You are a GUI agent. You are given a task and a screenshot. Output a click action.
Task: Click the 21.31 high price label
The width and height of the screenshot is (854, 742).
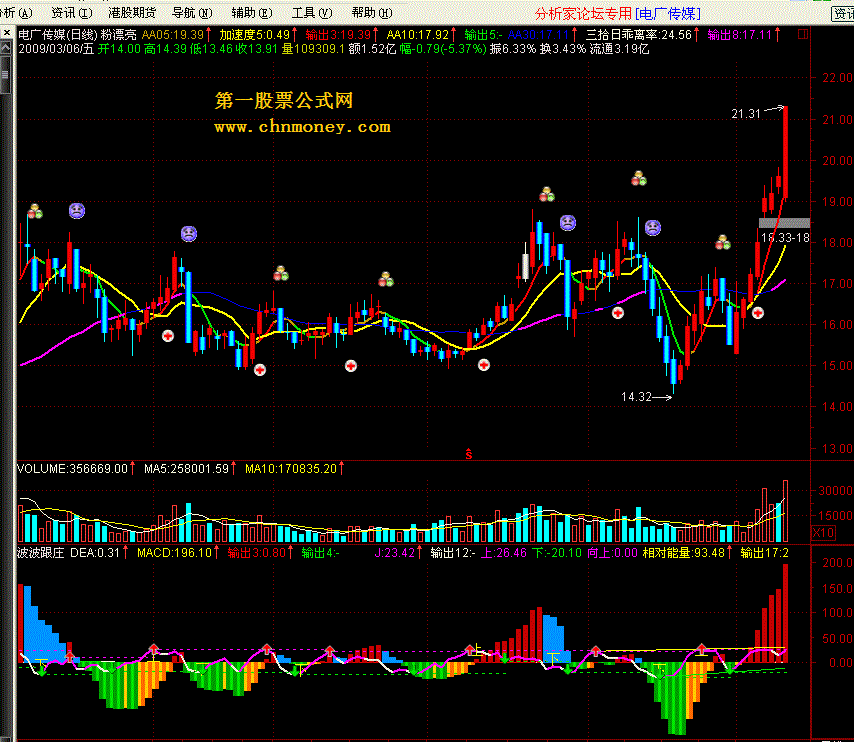point(746,114)
